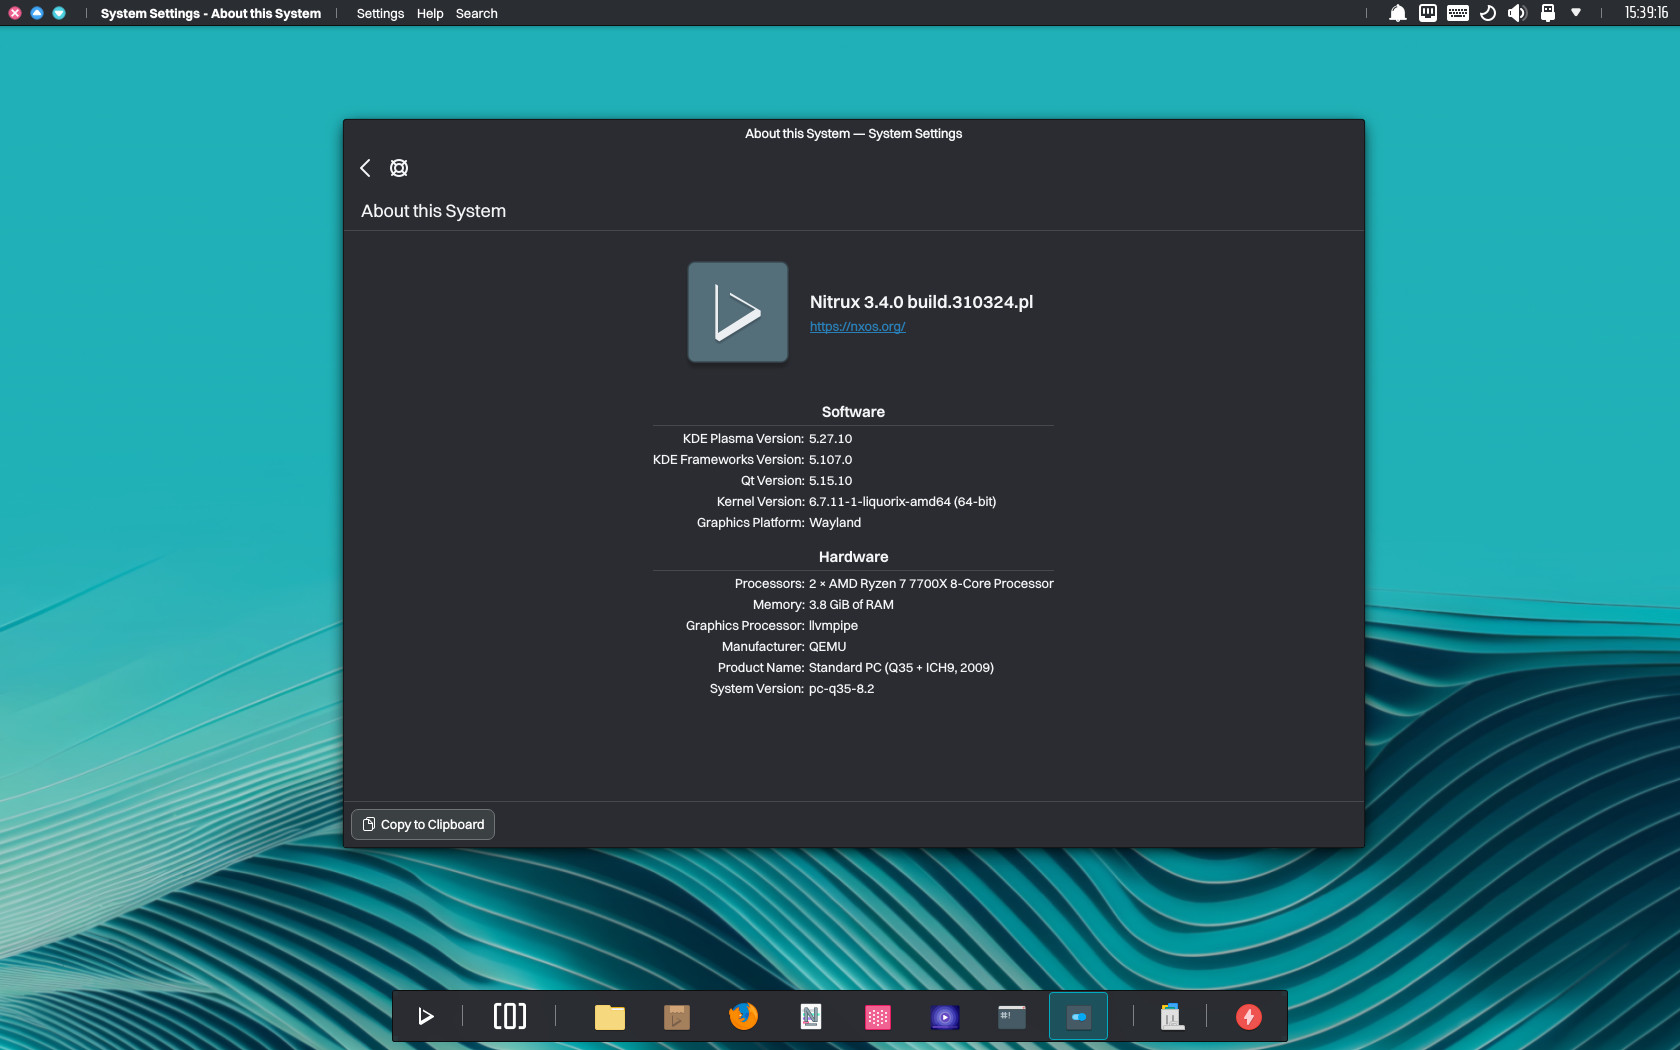Click the System Version value pc-q35-8.2

coord(841,689)
